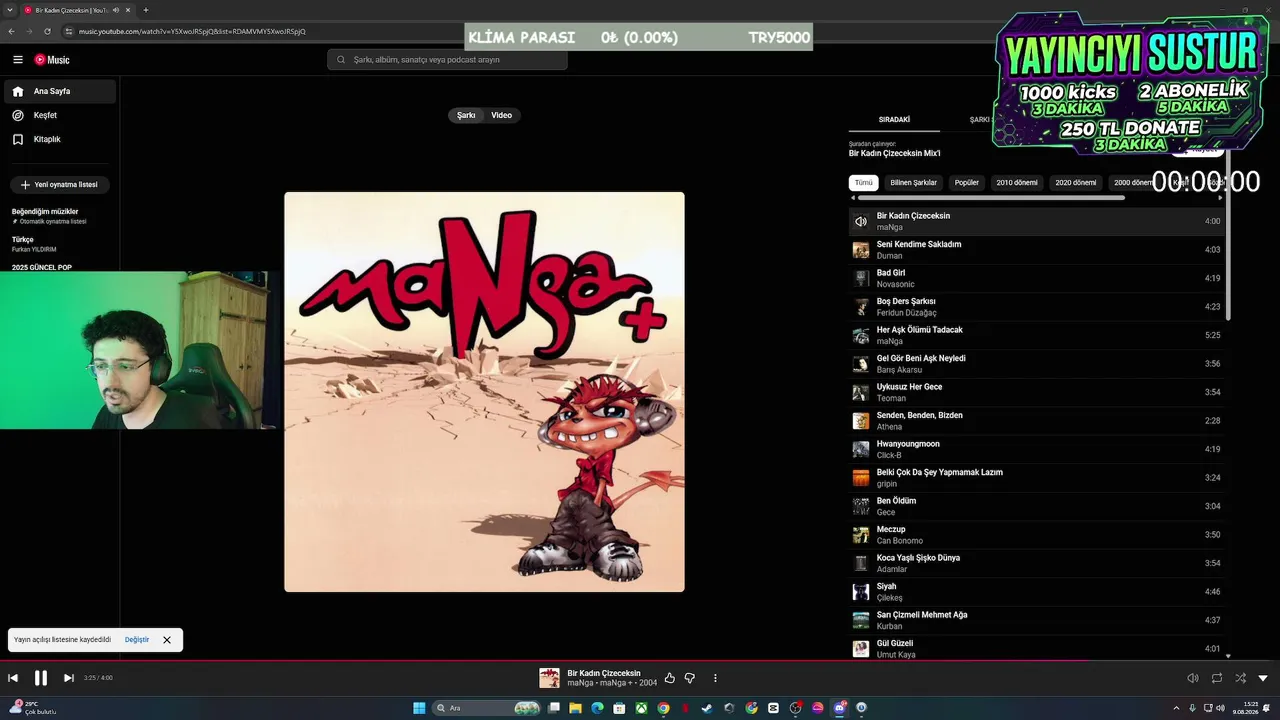Click the Seni Kendime Sakladım thumbnail

click(860, 250)
